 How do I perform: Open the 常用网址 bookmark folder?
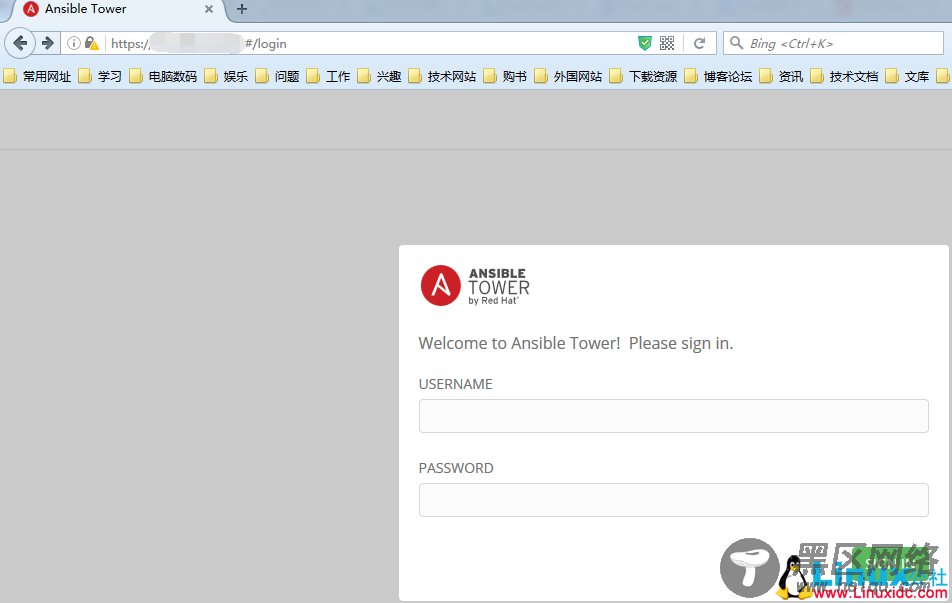38,76
